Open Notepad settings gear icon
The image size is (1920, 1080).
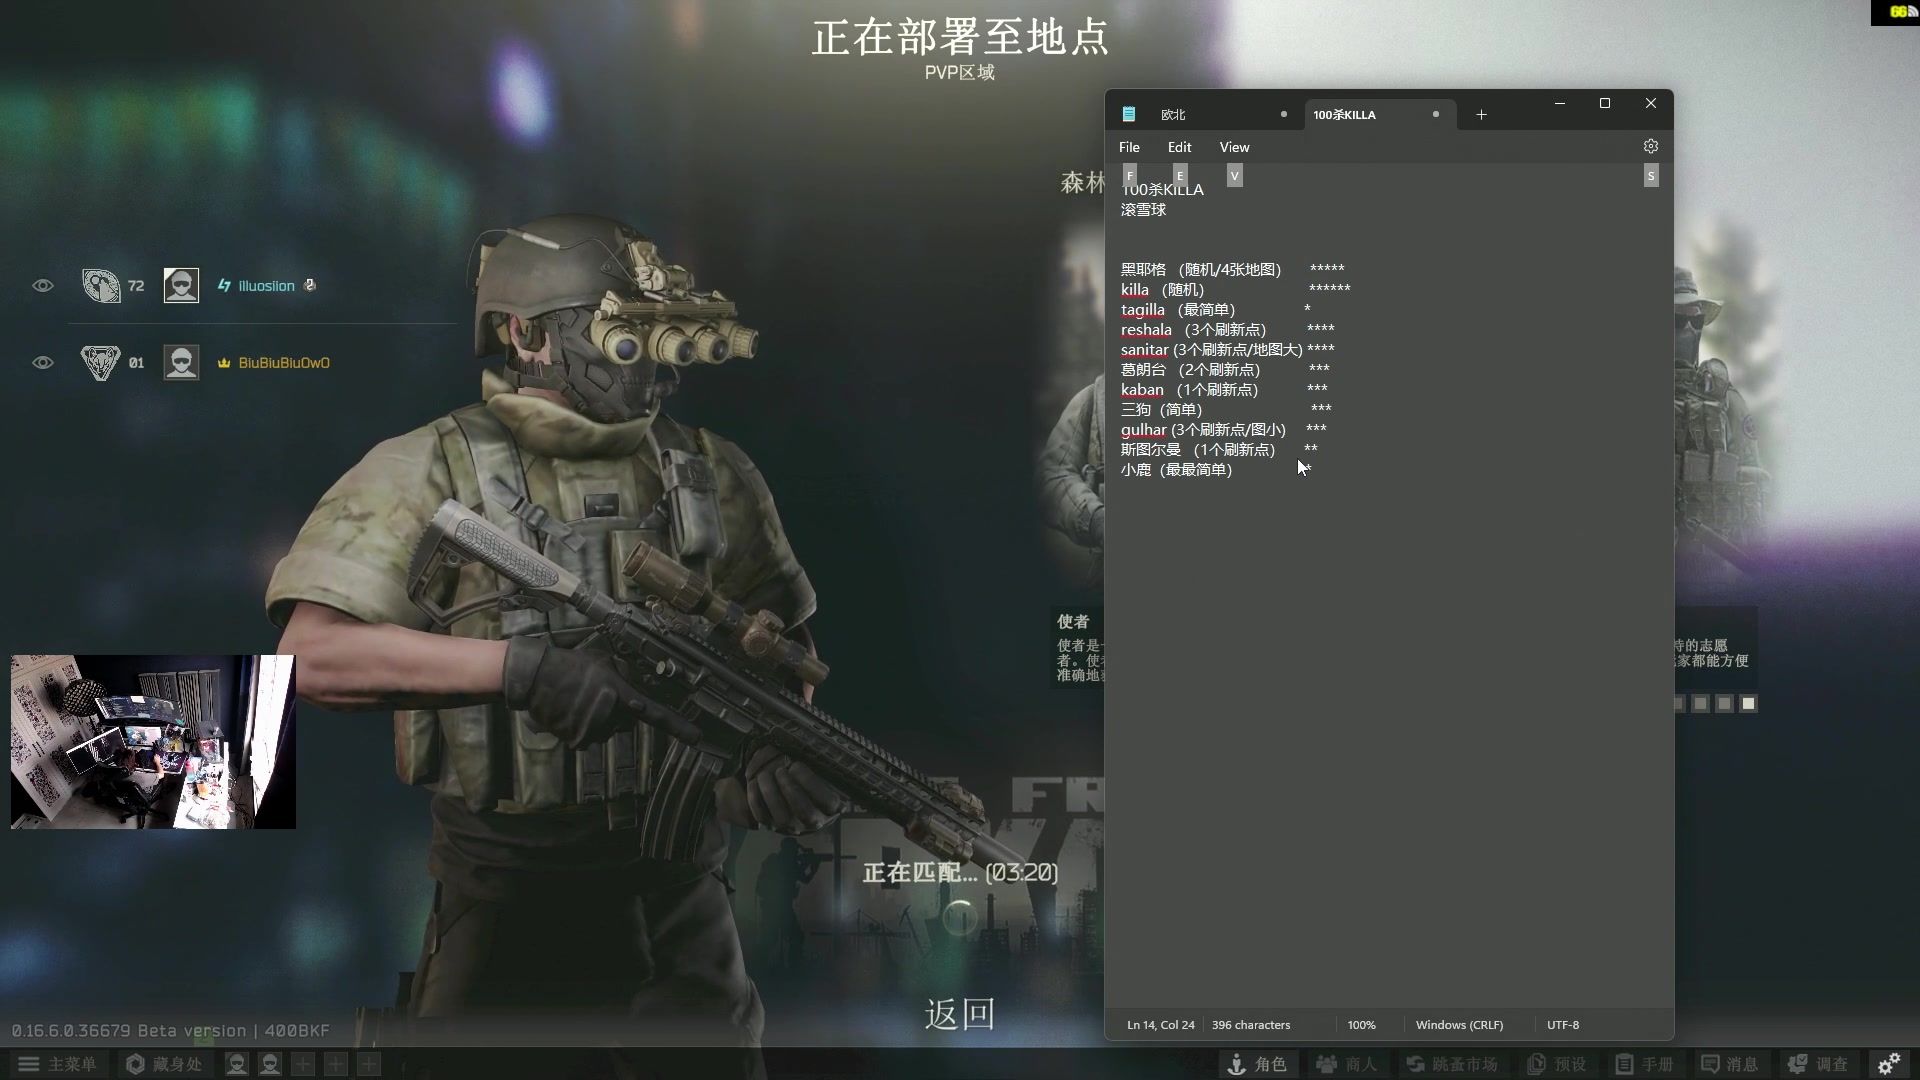tap(1651, 146)
